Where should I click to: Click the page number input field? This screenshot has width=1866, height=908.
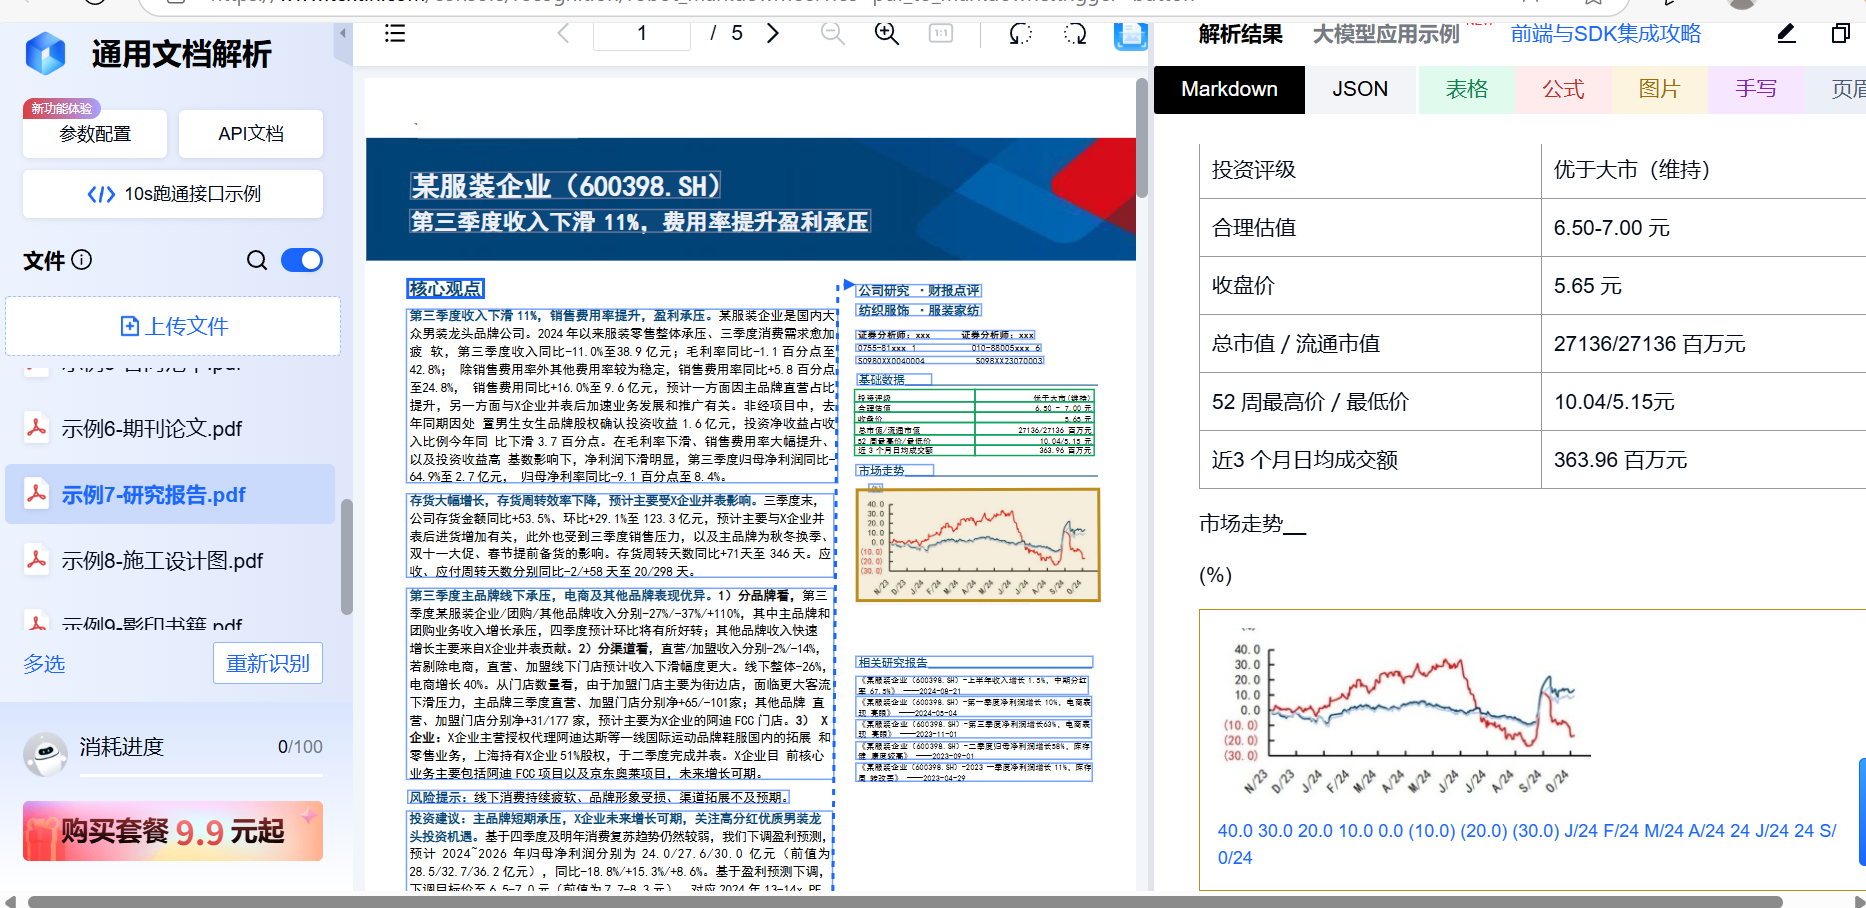click(642, 34)
